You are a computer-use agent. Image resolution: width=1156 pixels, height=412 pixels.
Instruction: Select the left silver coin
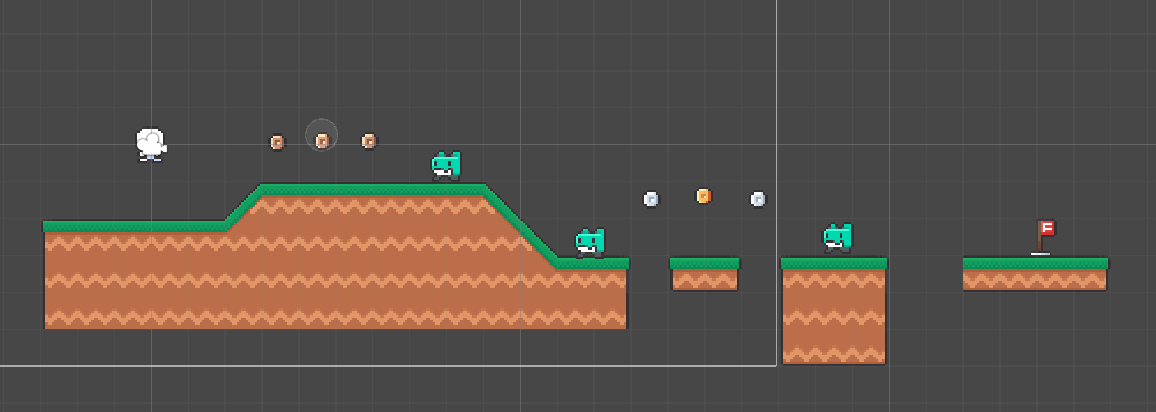651,199
